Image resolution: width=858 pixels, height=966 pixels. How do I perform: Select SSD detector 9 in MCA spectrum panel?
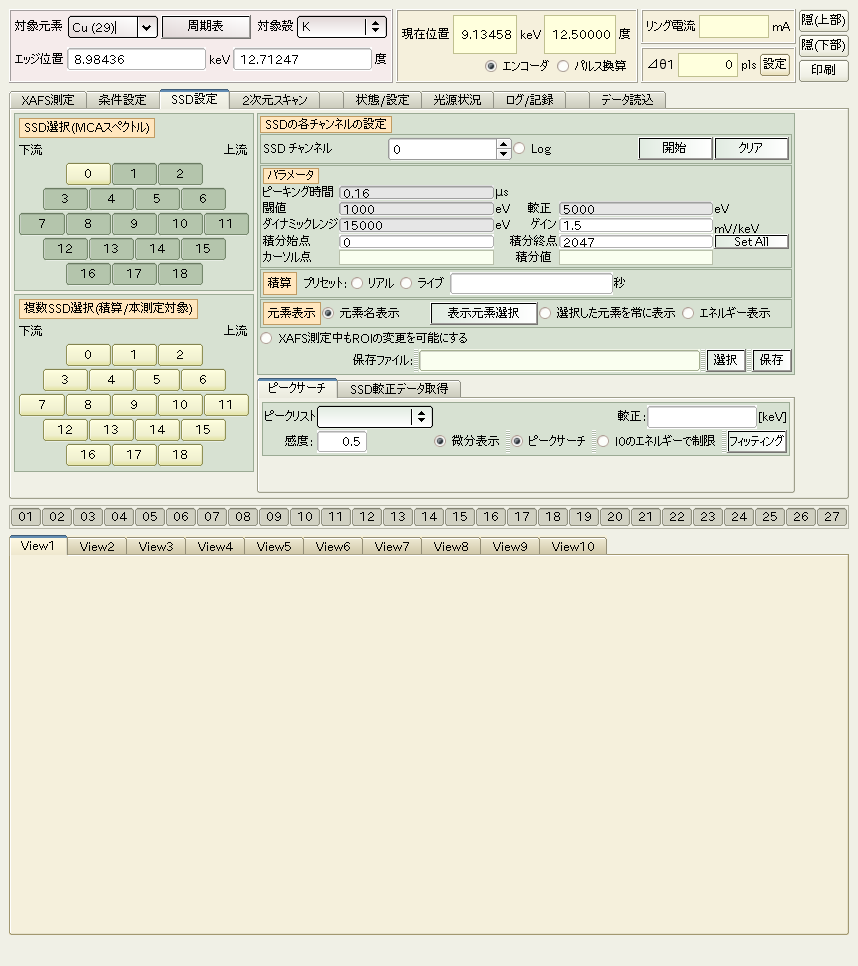(134, 224)
